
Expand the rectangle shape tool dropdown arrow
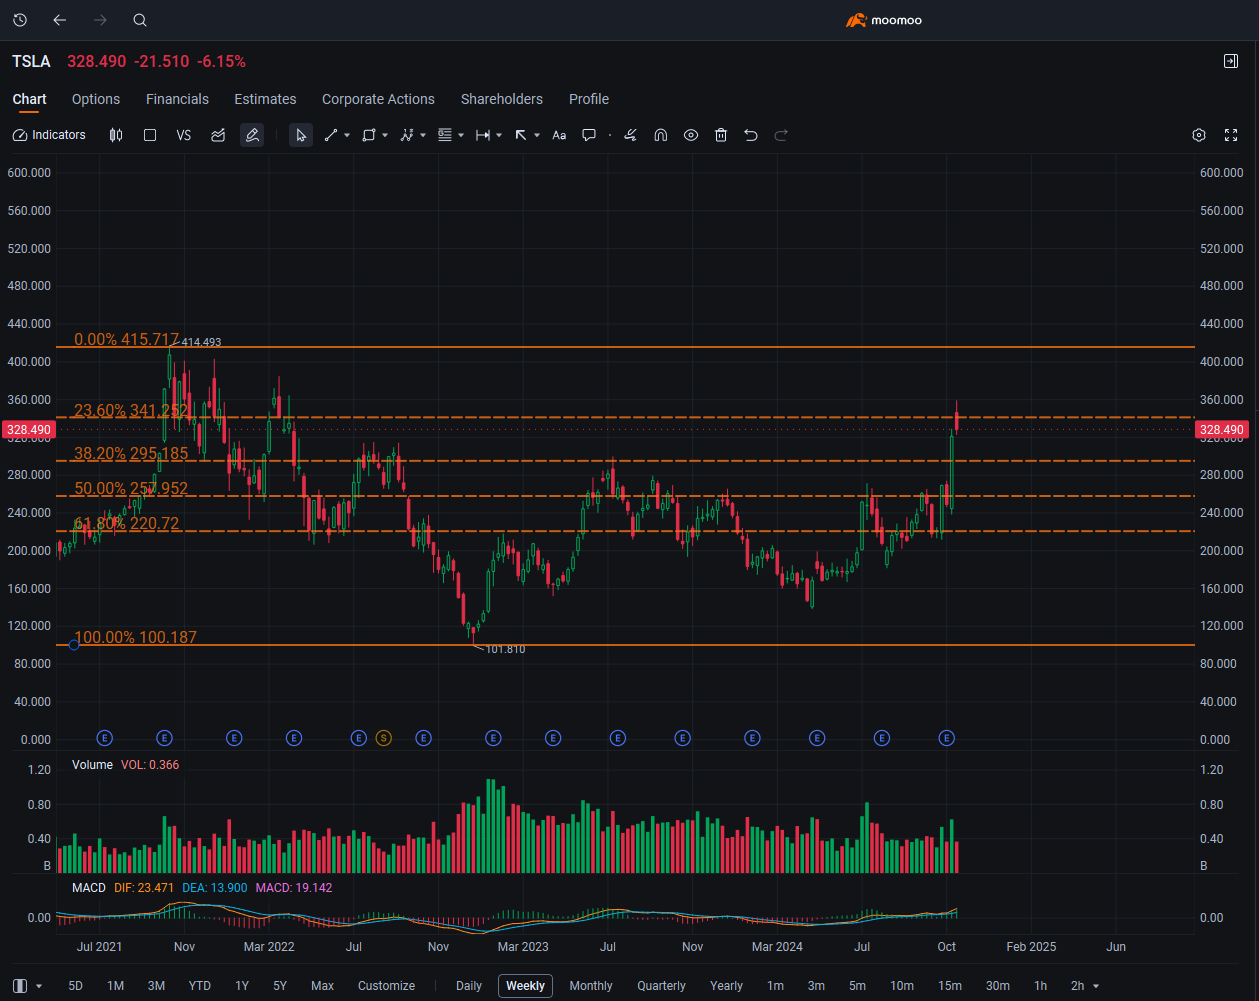coord(385,135)
